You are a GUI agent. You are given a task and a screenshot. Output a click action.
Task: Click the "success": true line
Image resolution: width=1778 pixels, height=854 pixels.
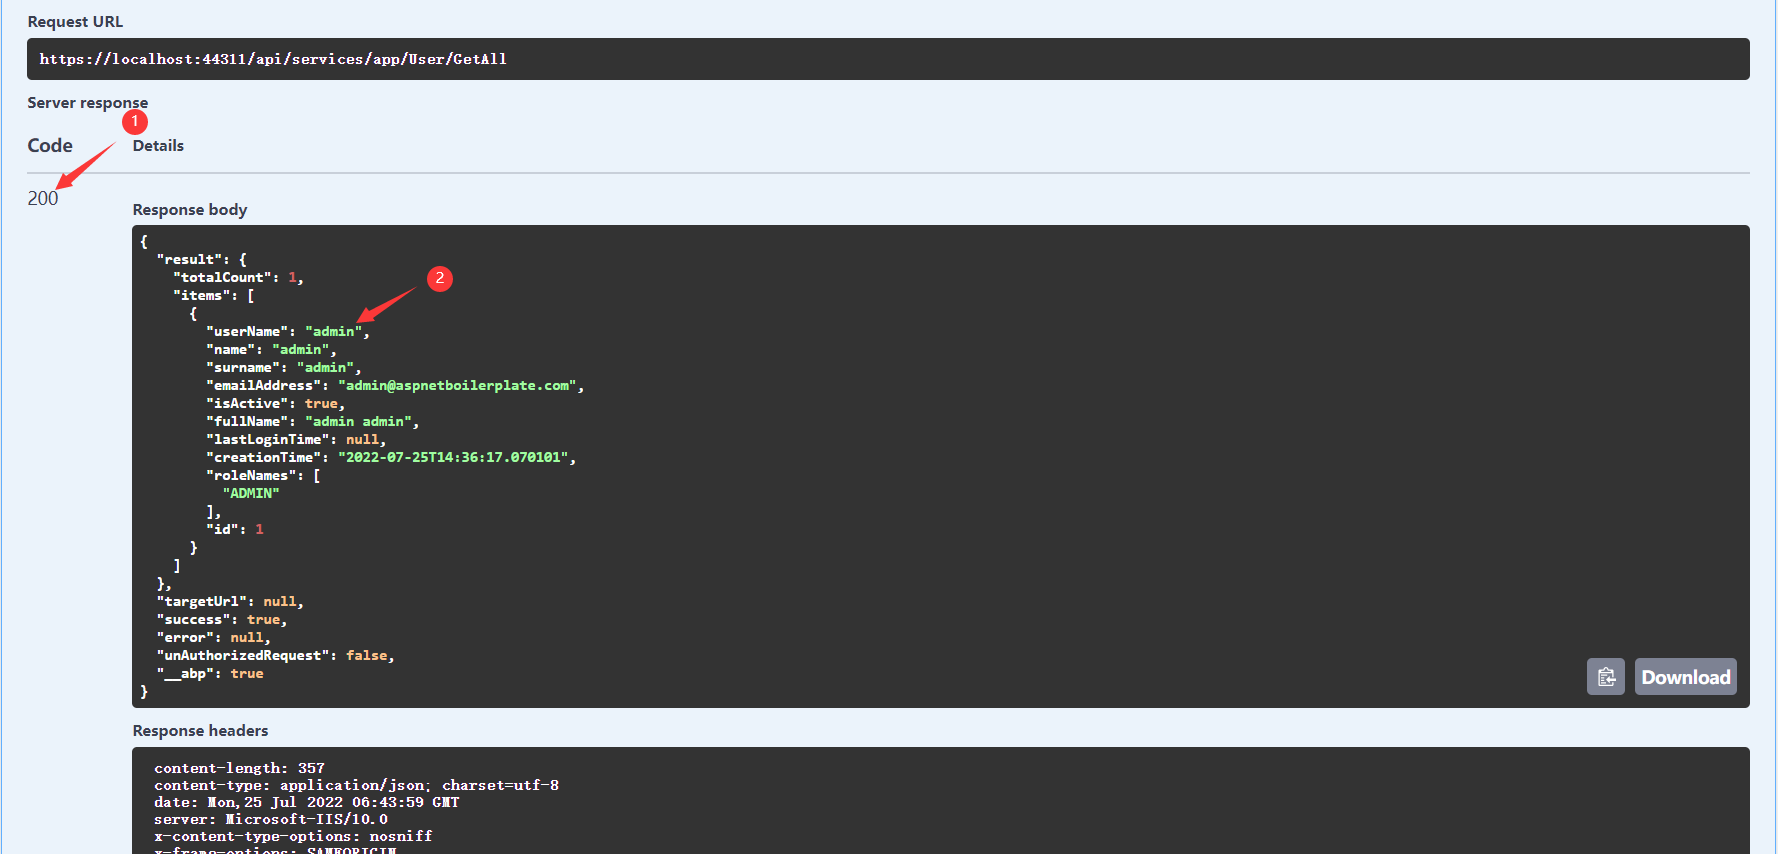(x=222, y=620)
